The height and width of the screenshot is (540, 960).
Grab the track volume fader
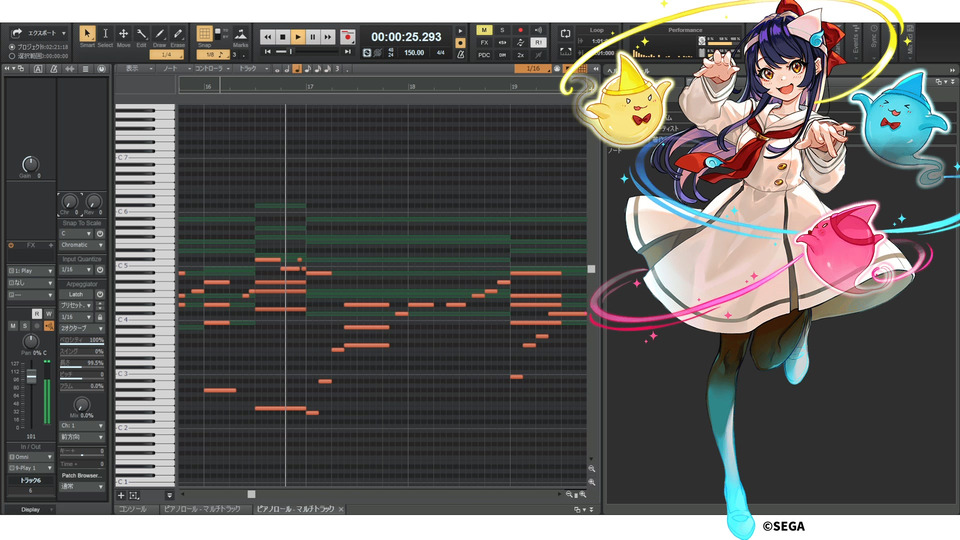click(x=31, y=377)
